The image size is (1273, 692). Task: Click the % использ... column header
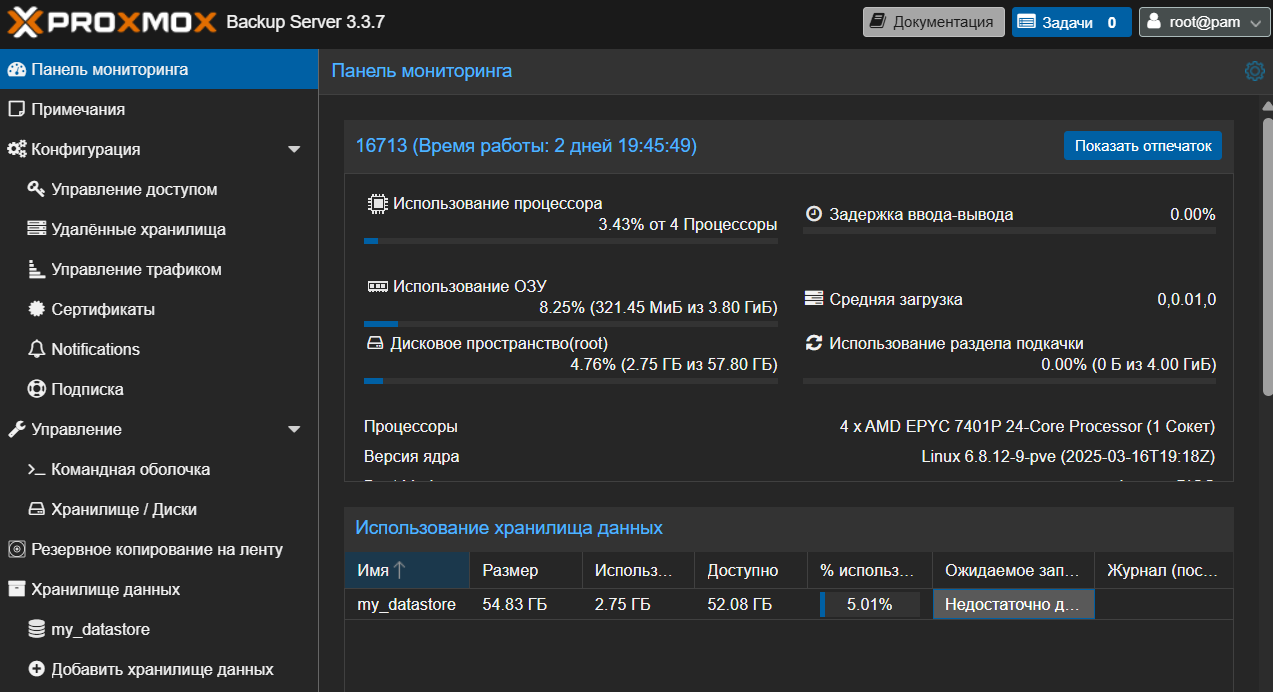coord(870,570)
